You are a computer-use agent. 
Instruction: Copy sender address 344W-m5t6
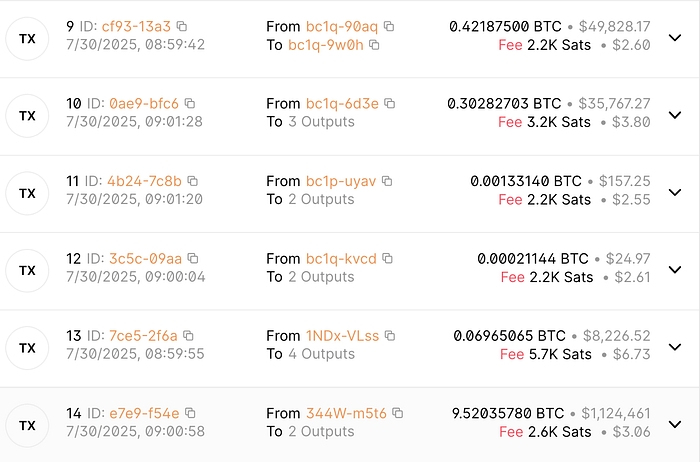point(397,413)
